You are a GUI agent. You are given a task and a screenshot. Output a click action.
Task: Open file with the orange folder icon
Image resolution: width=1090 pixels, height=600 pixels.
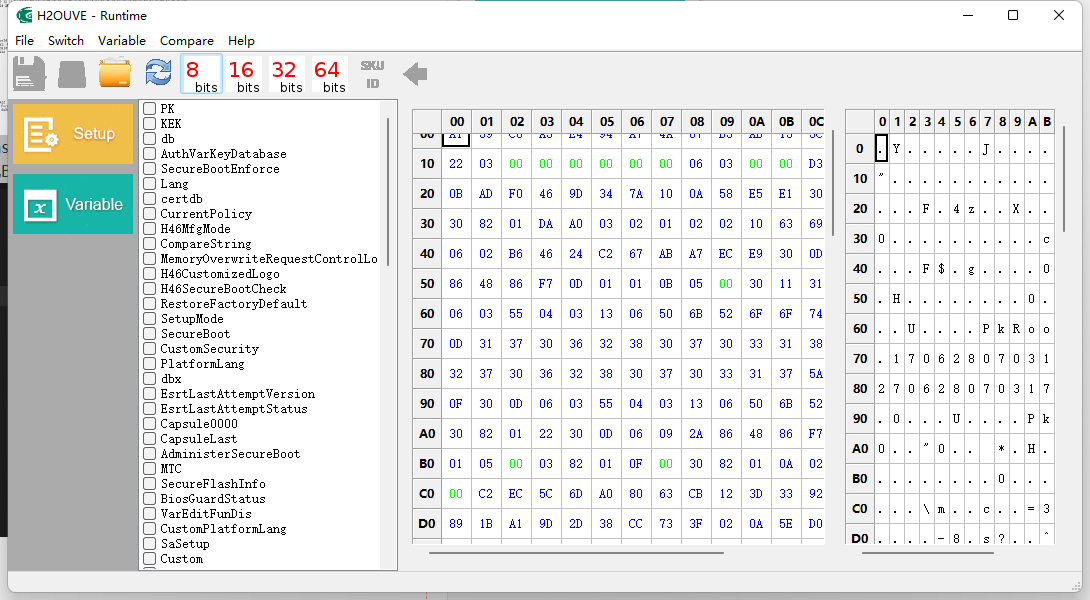click(x=115, y=73)
